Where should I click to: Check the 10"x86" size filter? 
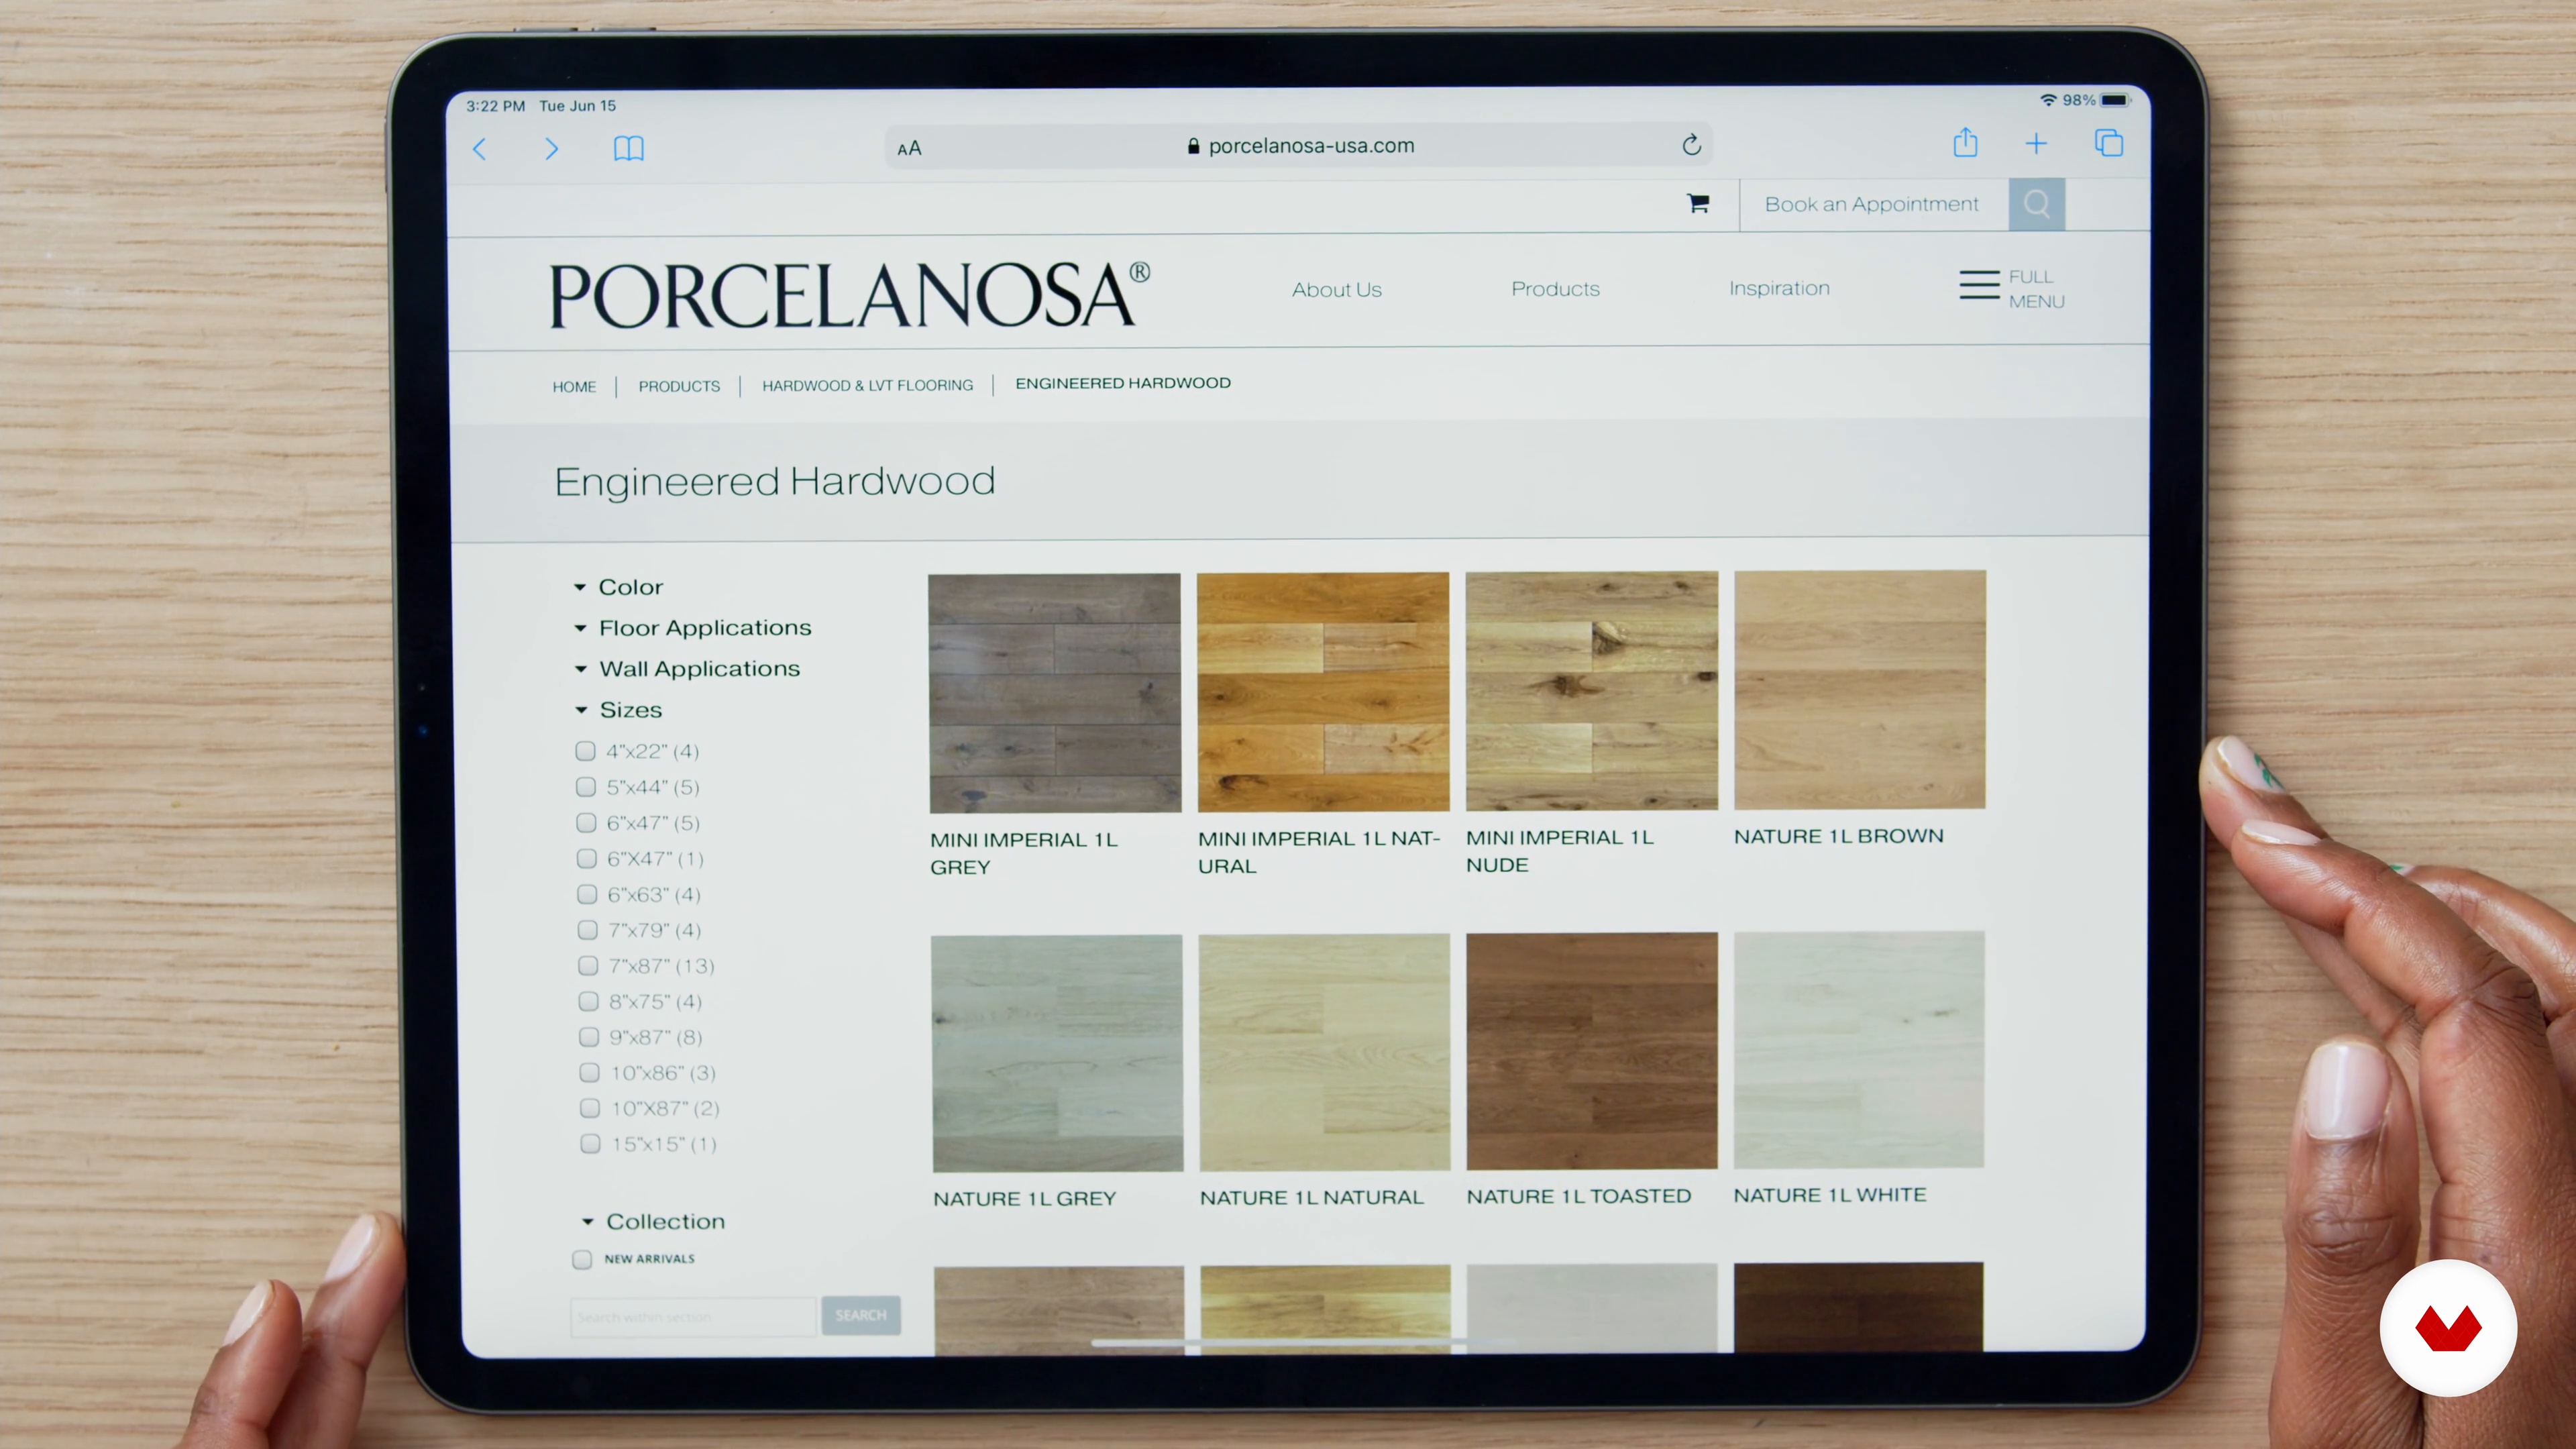click(590, 1073)
